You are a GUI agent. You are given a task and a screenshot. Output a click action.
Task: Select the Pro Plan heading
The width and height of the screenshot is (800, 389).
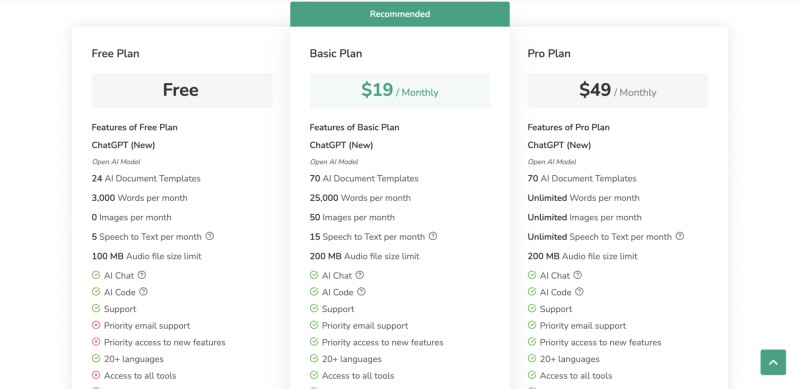[549, 54]
